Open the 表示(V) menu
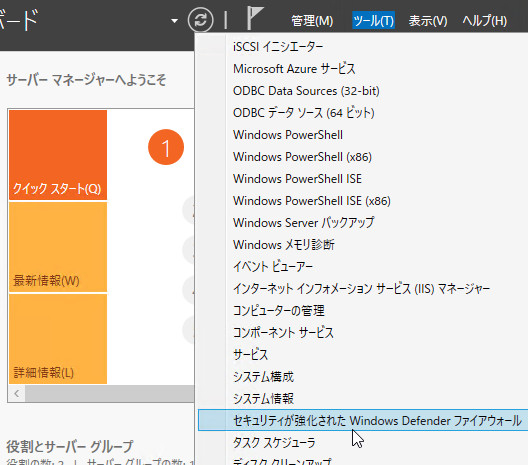 click(428, 21)
